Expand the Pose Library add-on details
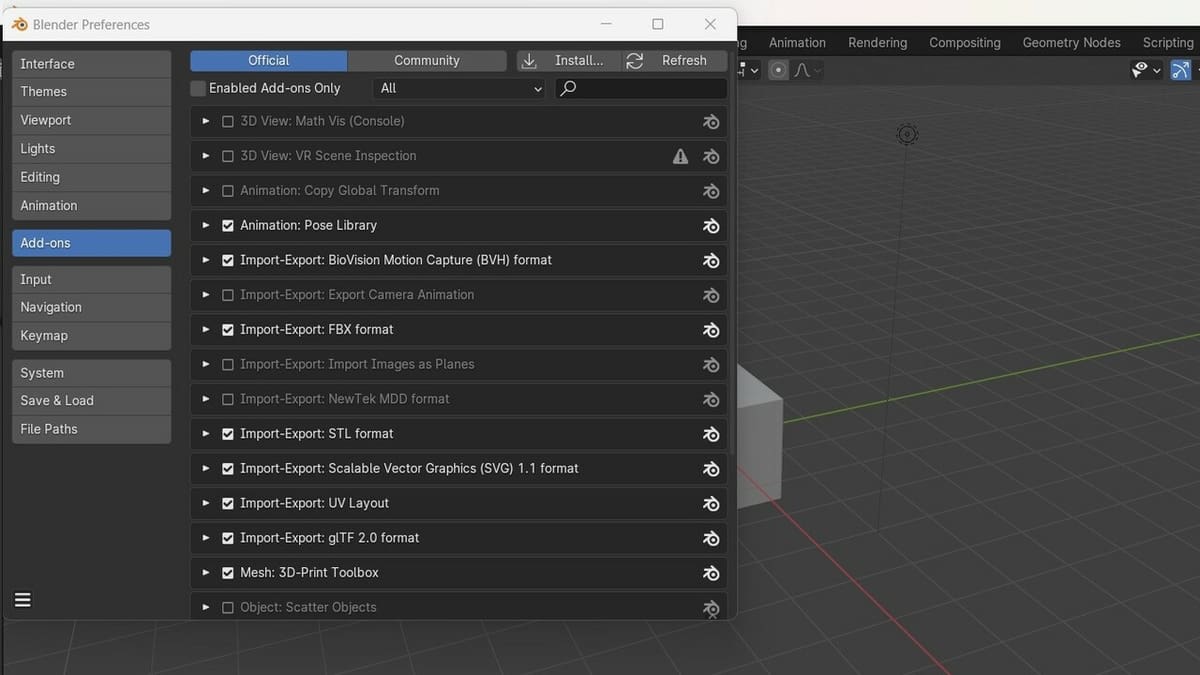Viewport: 1200px width, 675px height. [x=206, y=226]
